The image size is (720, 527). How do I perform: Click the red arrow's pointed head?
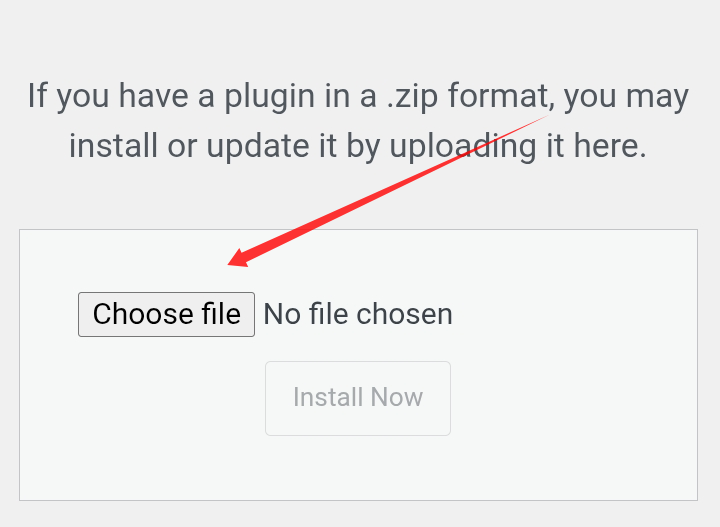coord(238,261)
